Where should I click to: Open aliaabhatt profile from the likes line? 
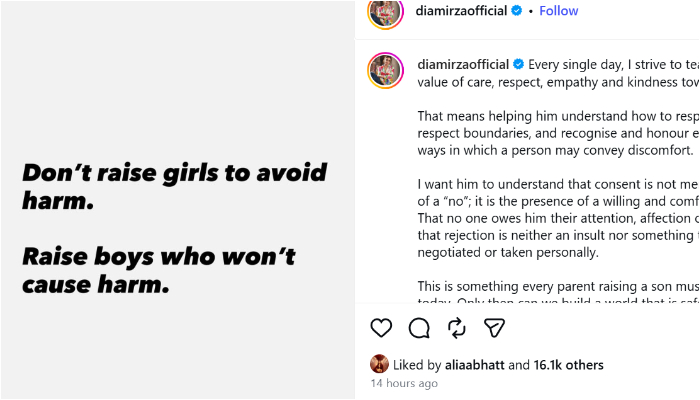click(475, 365)
